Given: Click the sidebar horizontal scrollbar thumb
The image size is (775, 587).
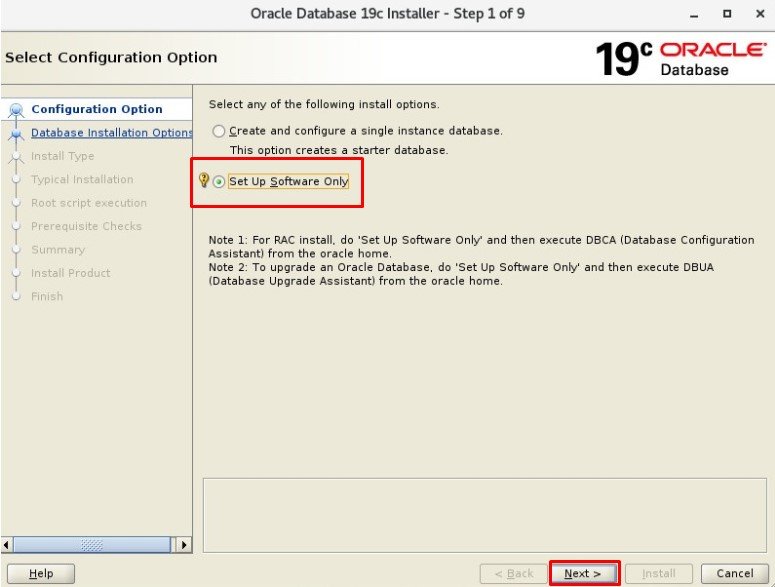Looking at the screenshot, I should (92, 545).
